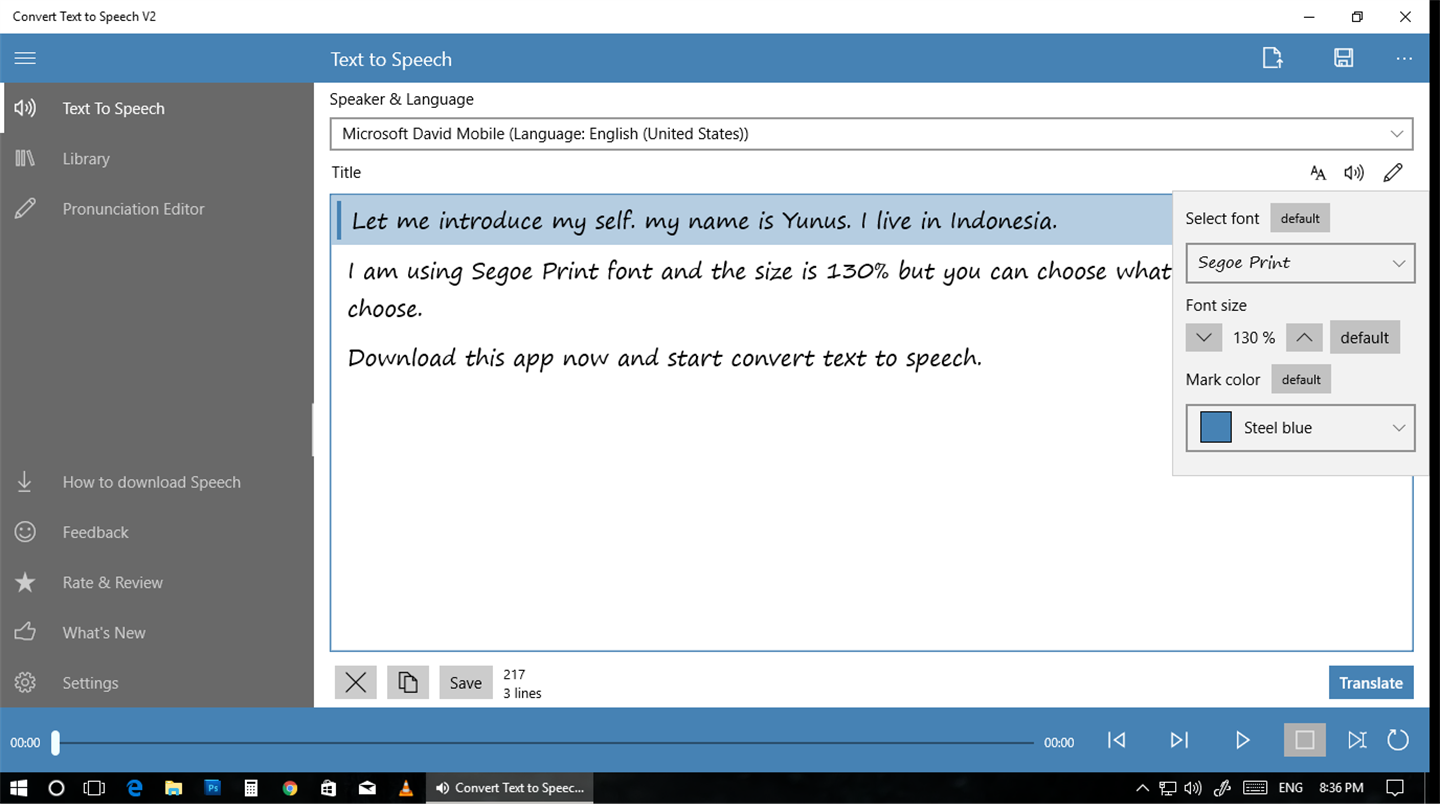Screen dimensions: 1440x804
Task: Click the font settings icon near Title
Action: click(1318, 173)
